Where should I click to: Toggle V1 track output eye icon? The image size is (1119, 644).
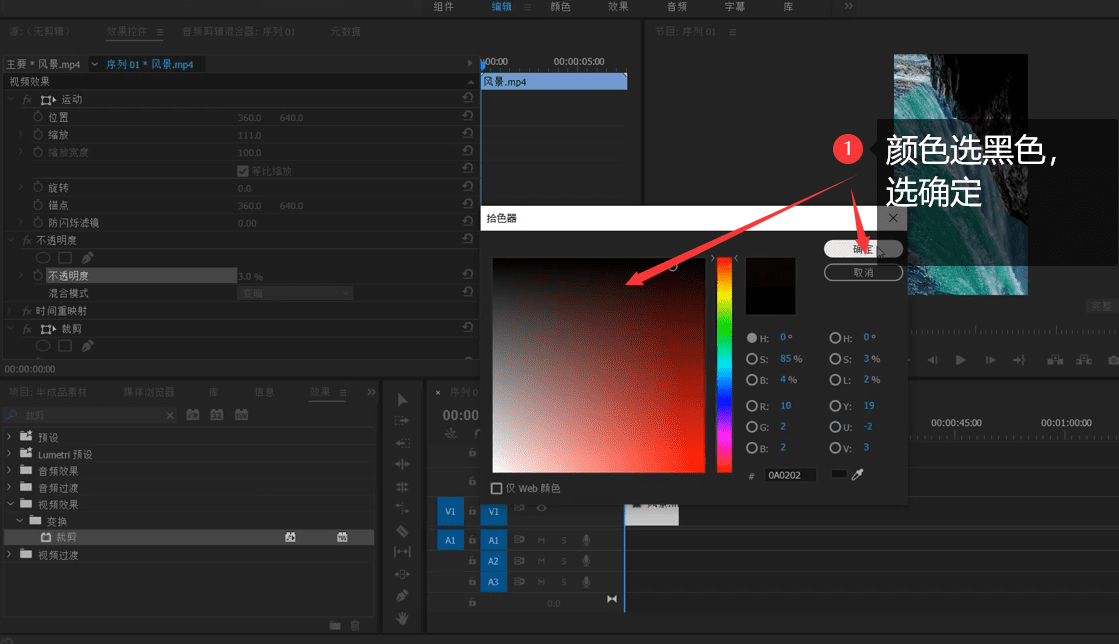(542, 508)
